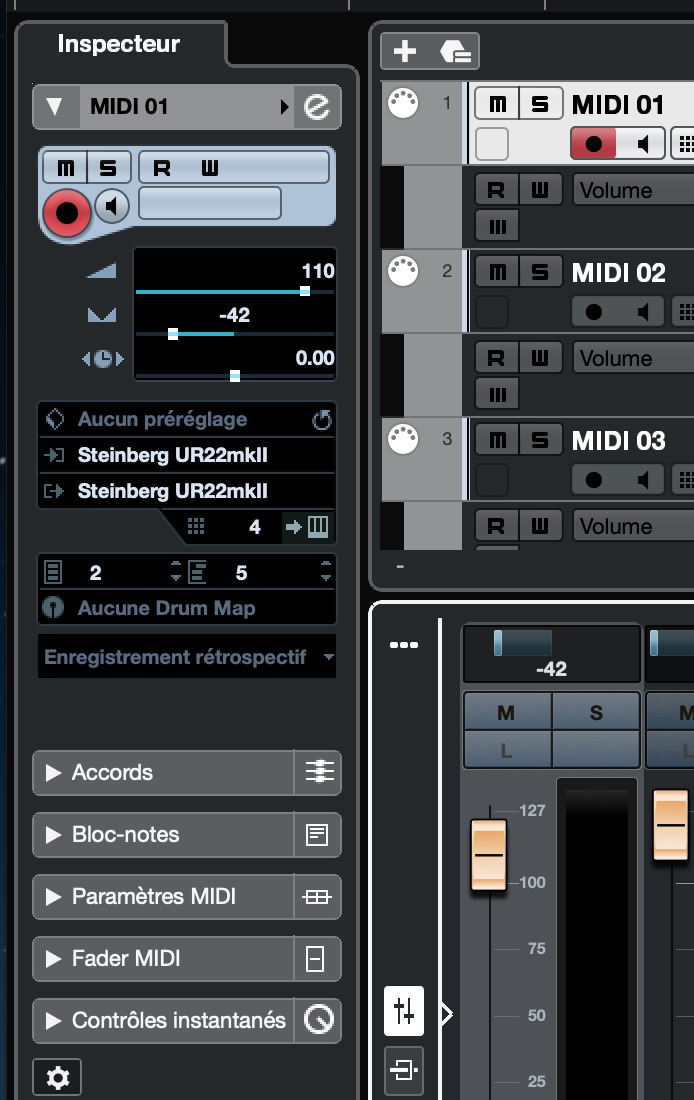Click the Add Track plus icon
Viewport: 694px width, 1100px height.
pyautogui.click(x=404, y=51)
